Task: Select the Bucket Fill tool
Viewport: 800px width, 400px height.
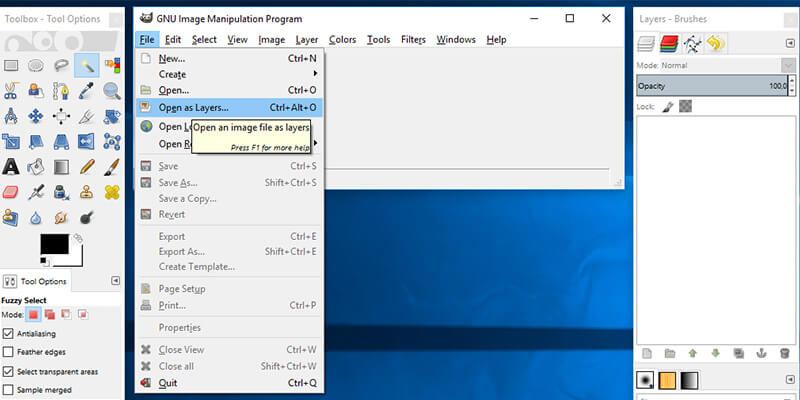Action: click(36, 166)
